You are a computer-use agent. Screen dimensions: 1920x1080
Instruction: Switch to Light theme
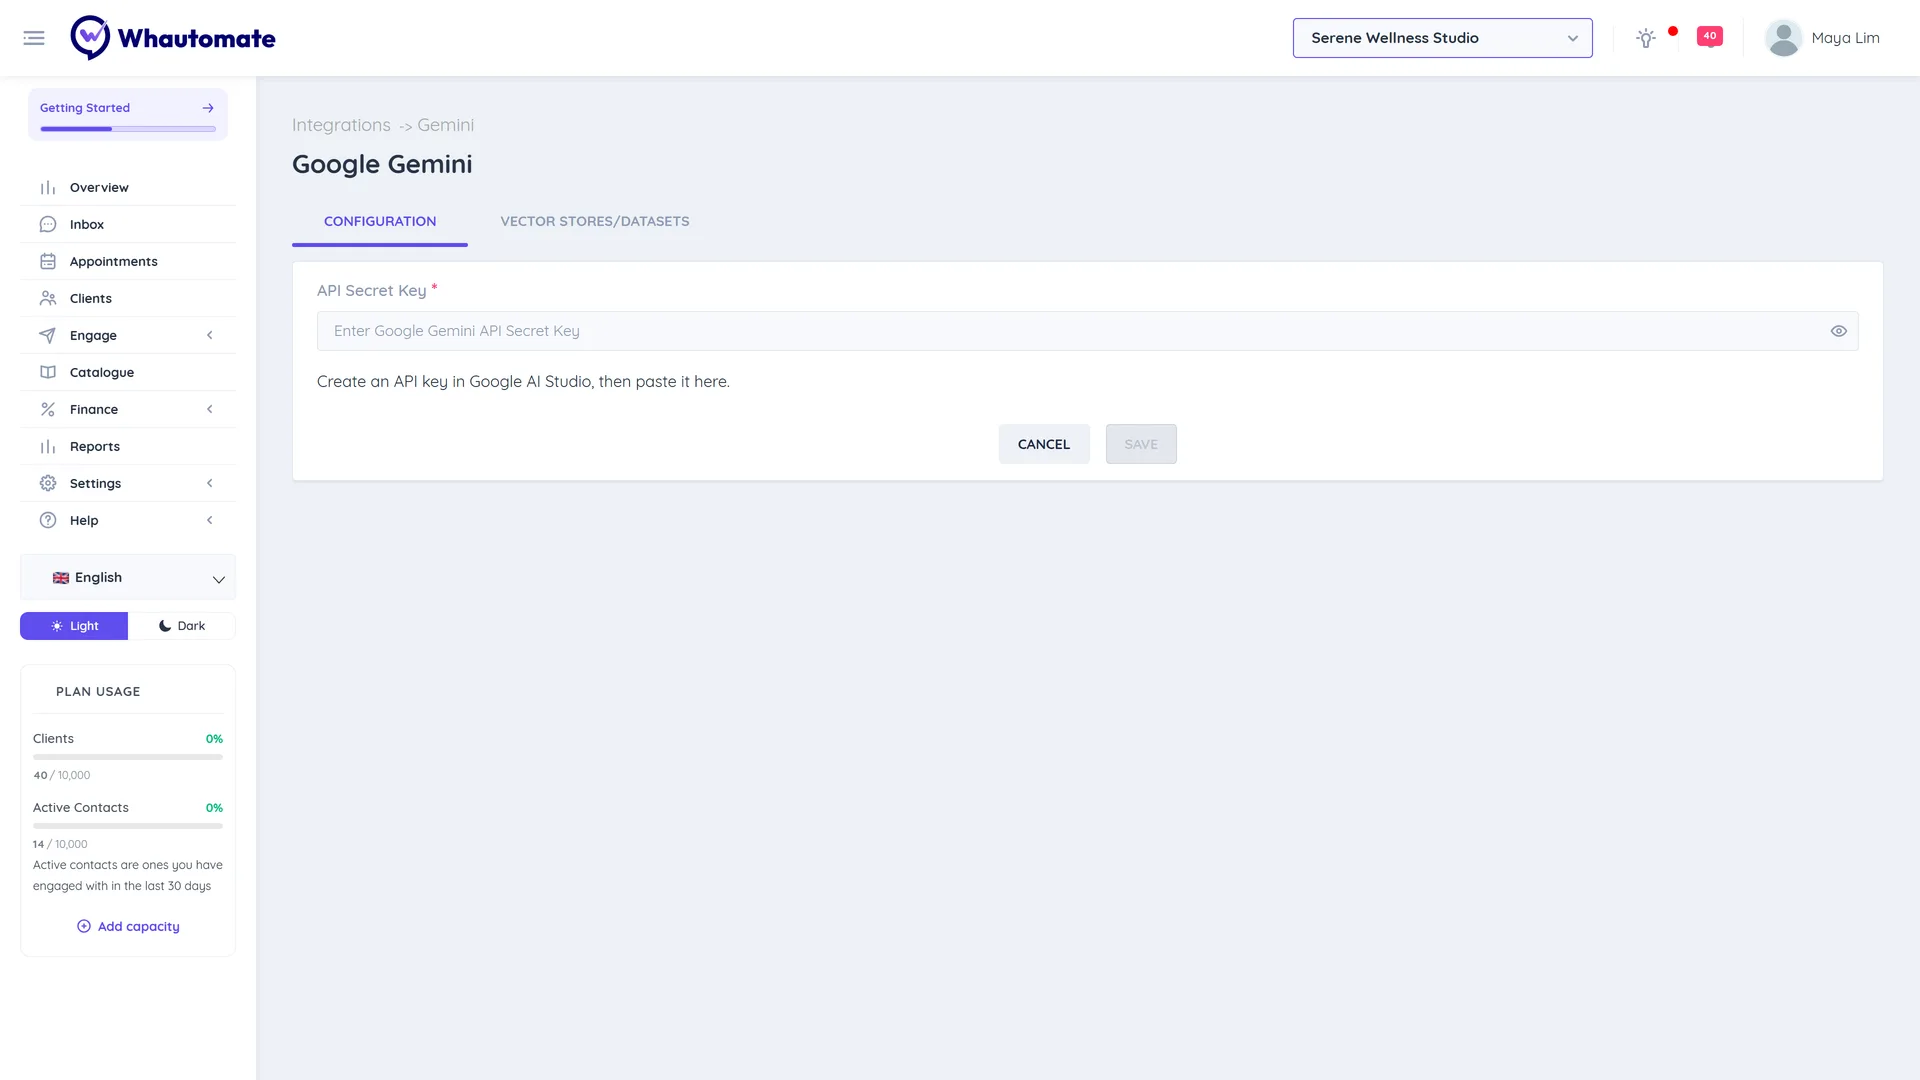point(74,626)
